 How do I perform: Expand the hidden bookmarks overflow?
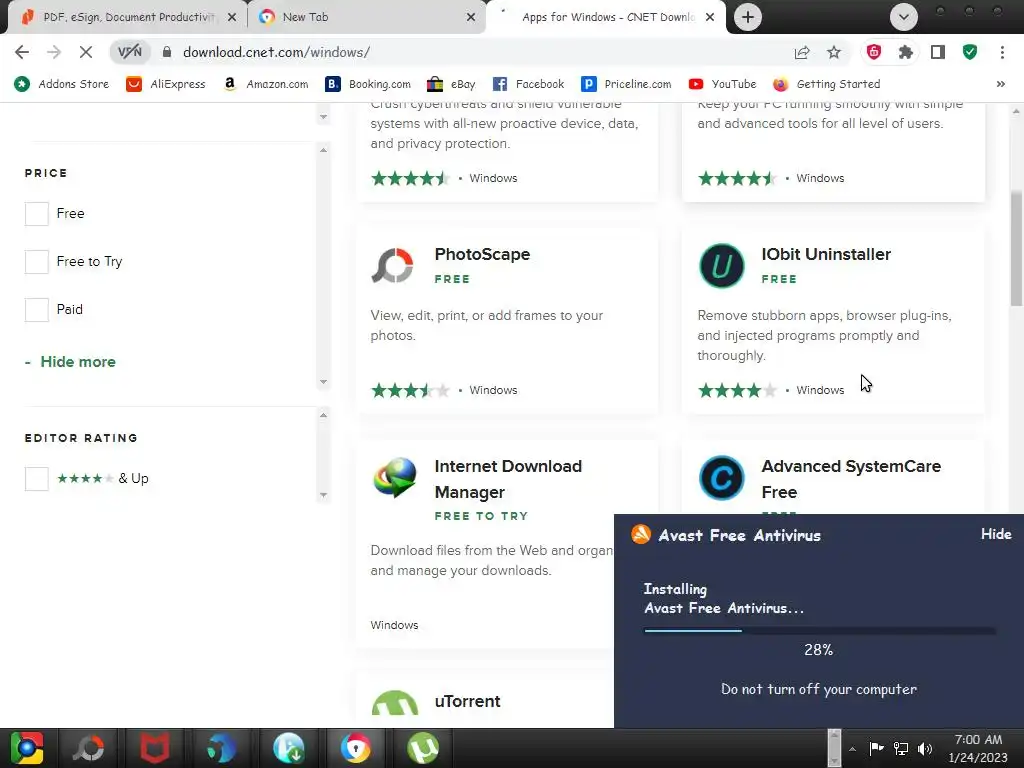coord(1000,84)
